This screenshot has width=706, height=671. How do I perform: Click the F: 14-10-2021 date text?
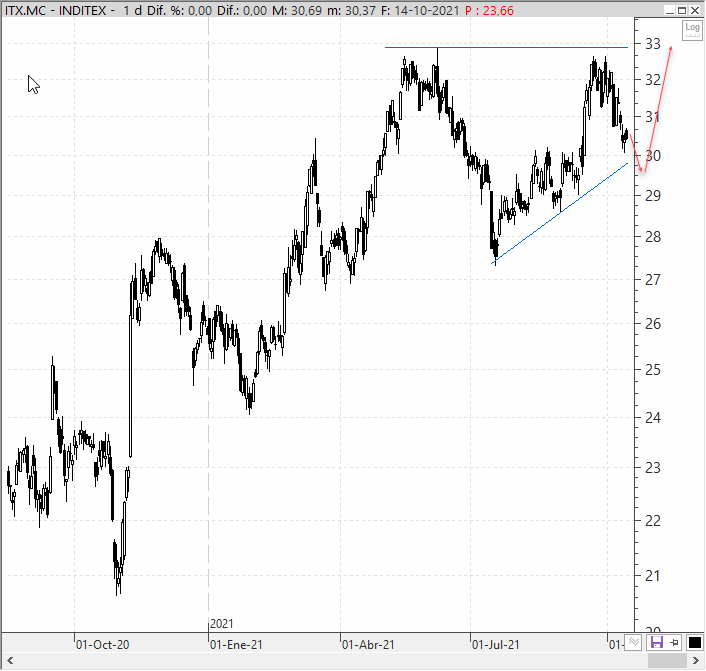420,10
